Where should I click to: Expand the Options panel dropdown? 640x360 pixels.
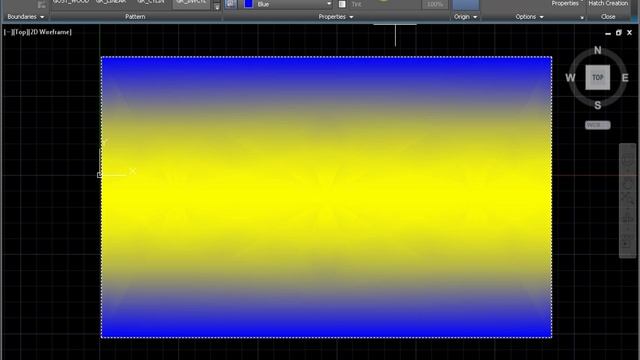(529, 17)
